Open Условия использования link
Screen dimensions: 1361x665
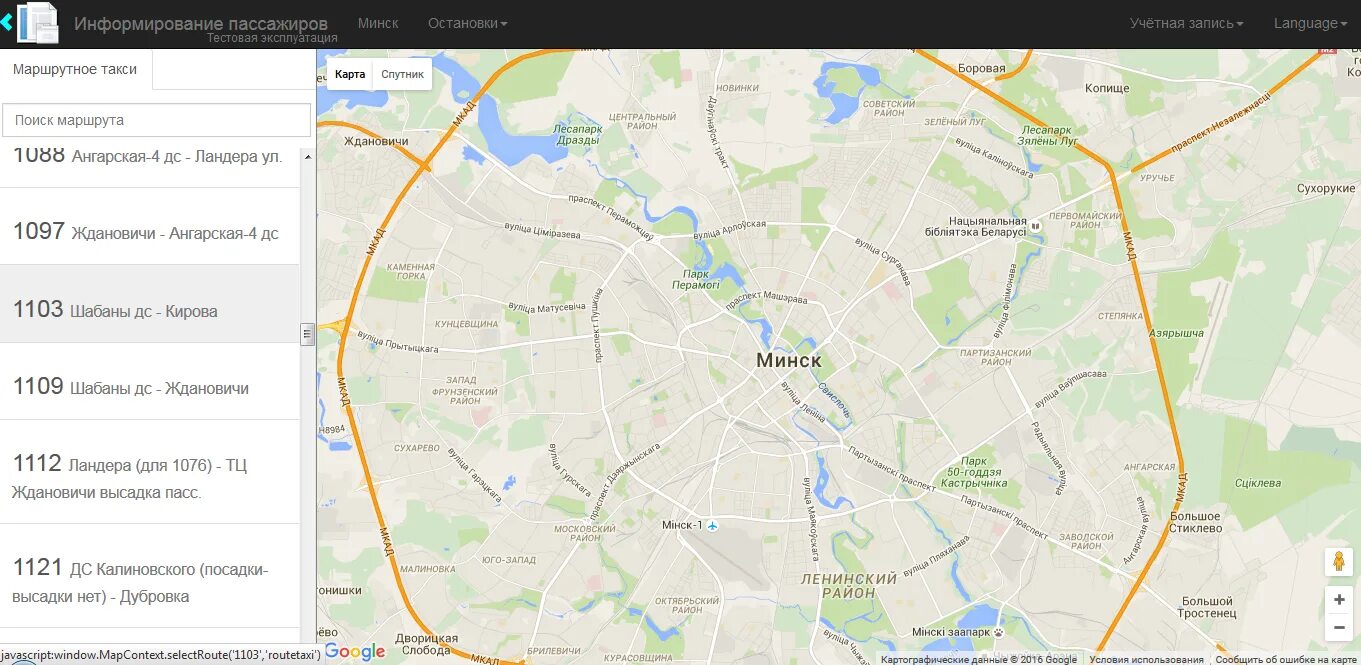[1146, 659]
